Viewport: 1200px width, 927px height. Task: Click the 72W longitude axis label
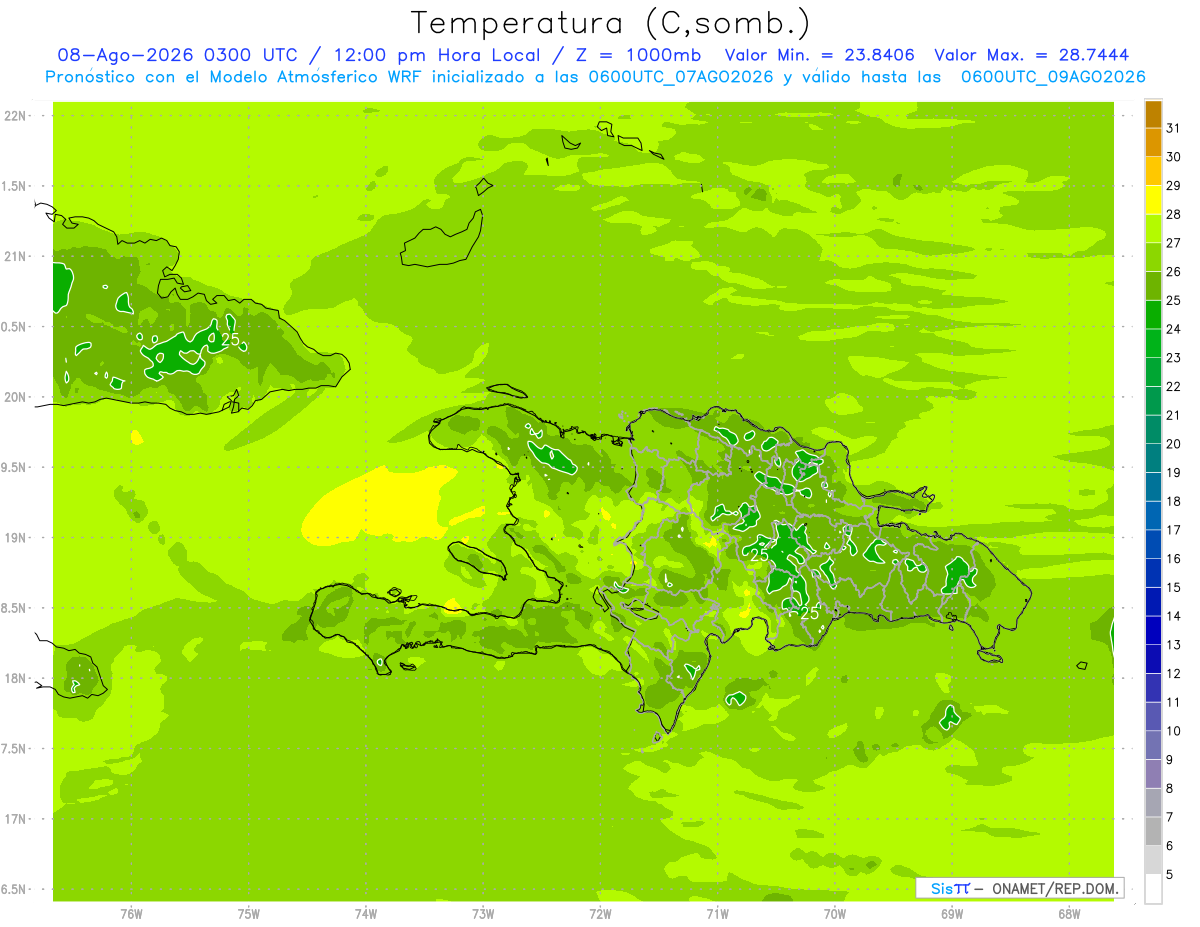[600, 914]
